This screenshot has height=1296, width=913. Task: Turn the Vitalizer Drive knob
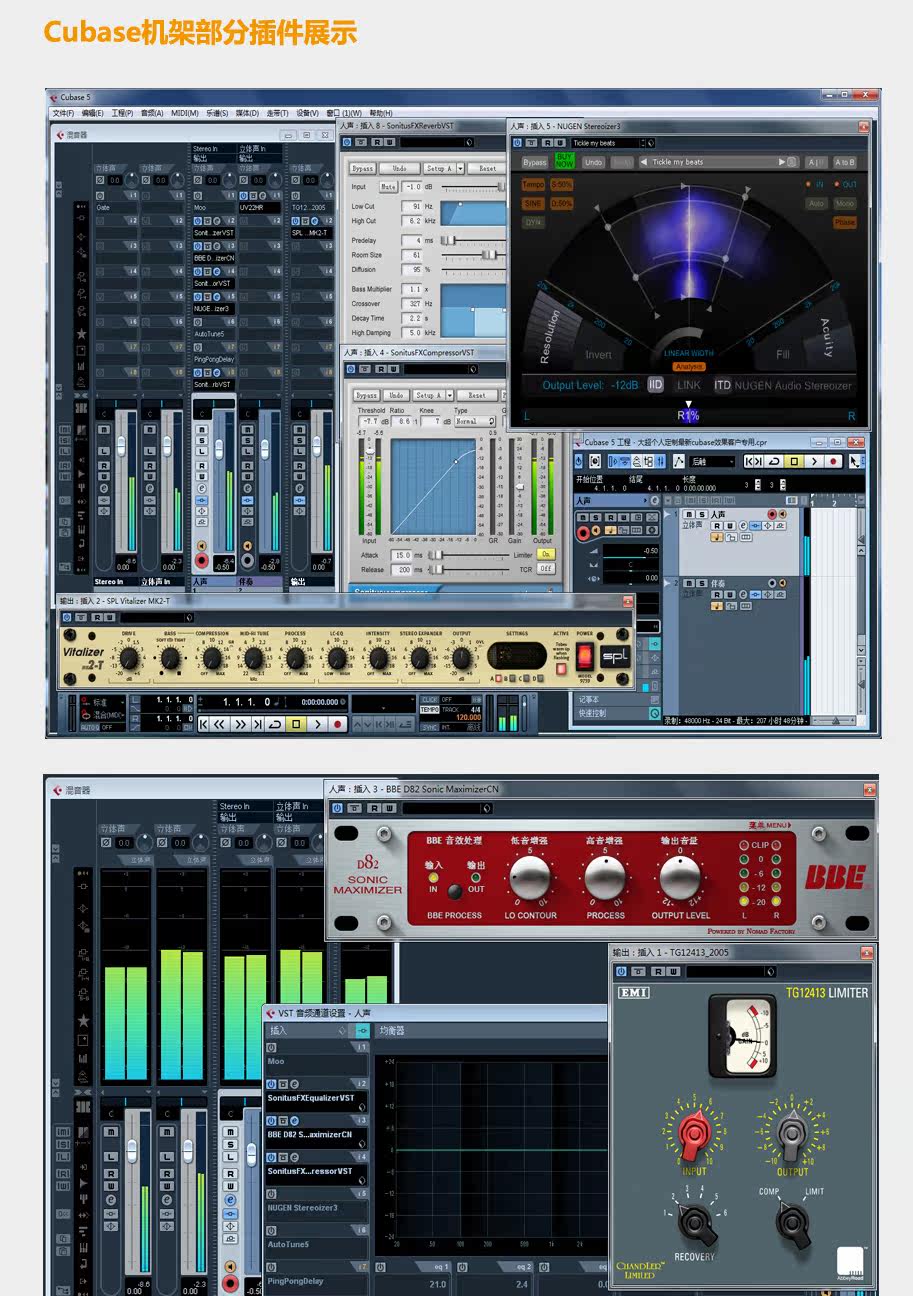[129, 658]
